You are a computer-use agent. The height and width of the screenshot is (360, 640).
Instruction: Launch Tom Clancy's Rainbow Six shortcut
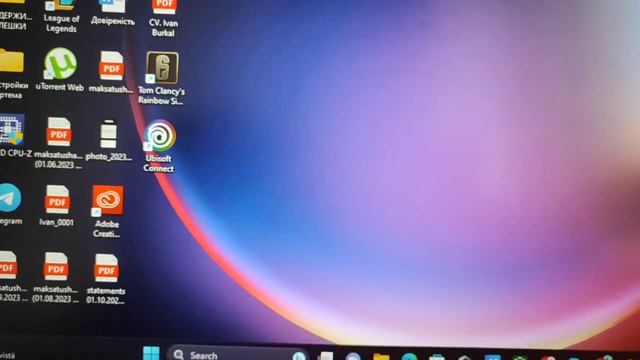(x=162, y=78)
